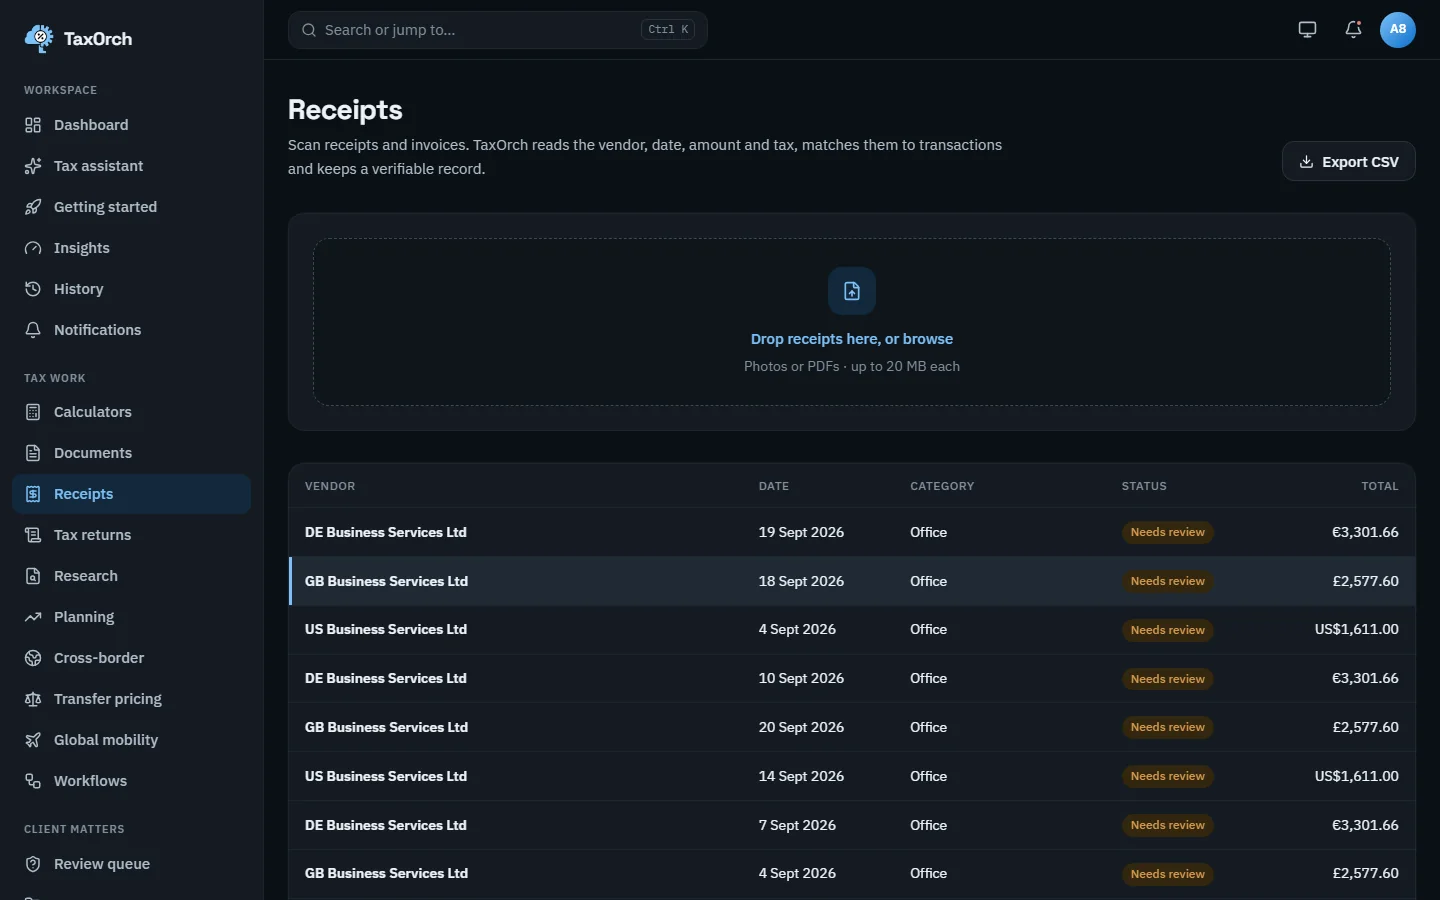The height and width of the screenshot is (900, 1440).
Task: Click the Getting started rocket icon
Action: click(33, 207)
